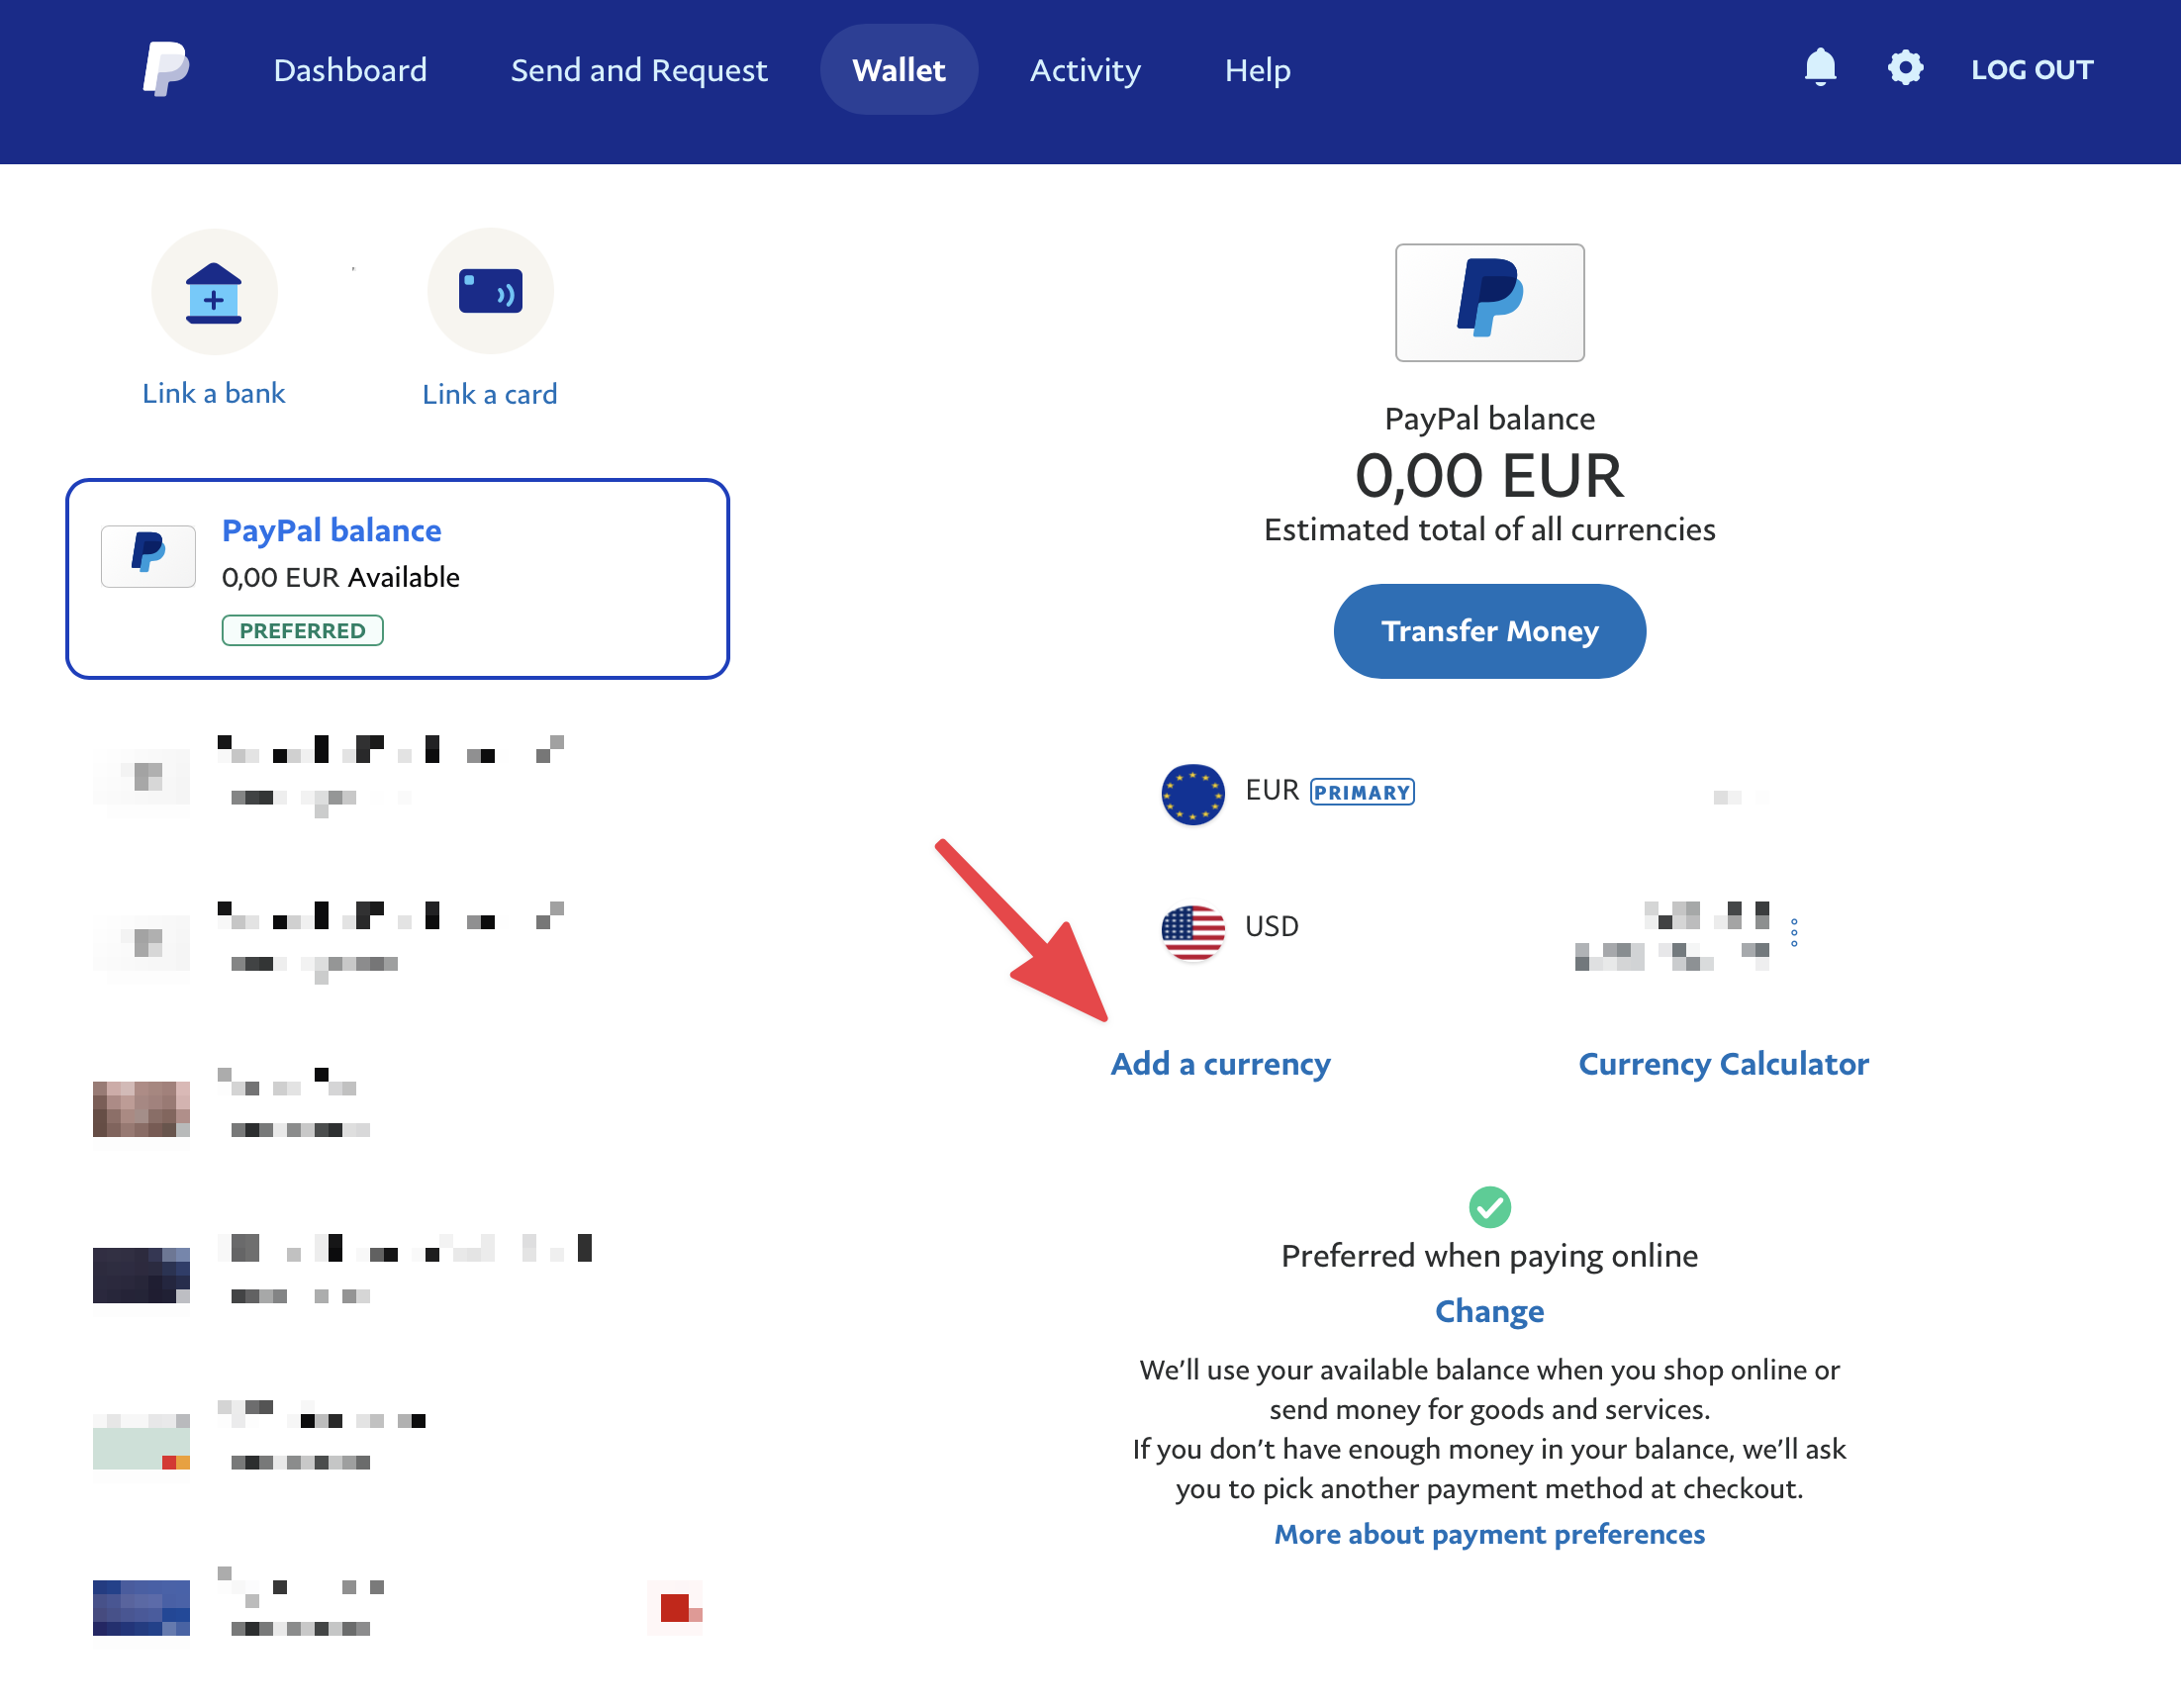
Task: Click the Add a currency link
Action: (x=1220, y=1064)
